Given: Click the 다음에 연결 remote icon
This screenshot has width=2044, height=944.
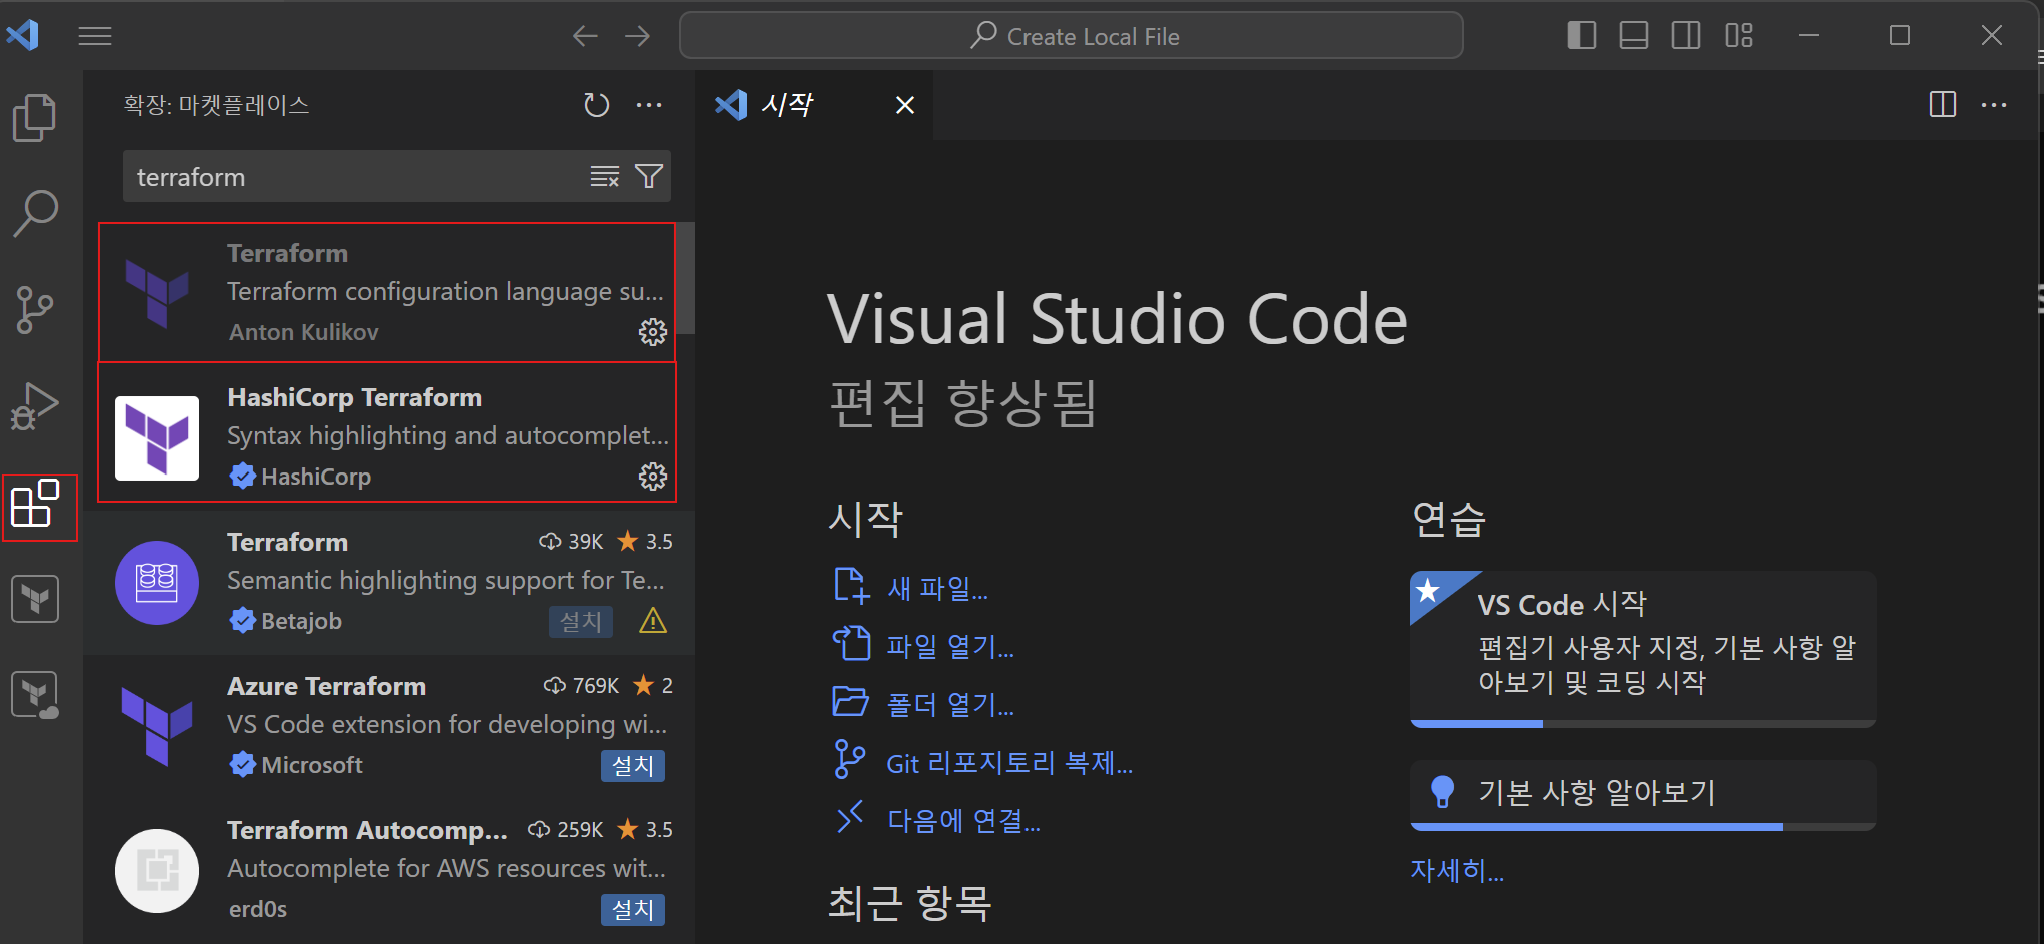Looking at the screenshot, I should pos(849,817).
